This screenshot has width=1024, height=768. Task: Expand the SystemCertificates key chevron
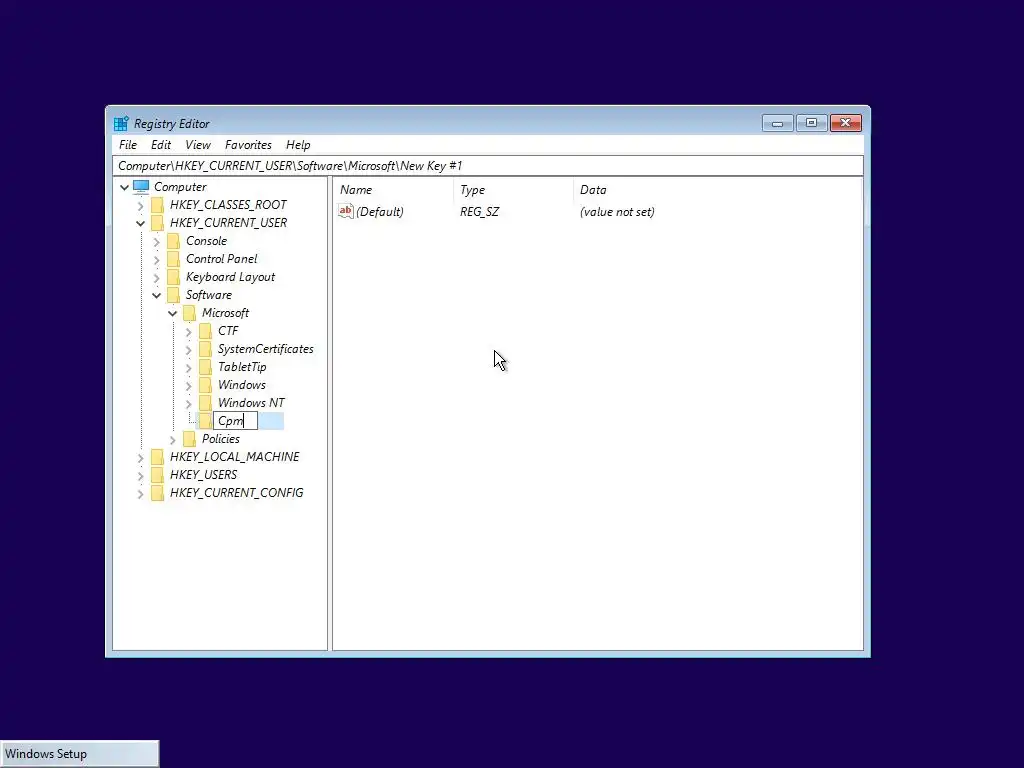(189, 350)
